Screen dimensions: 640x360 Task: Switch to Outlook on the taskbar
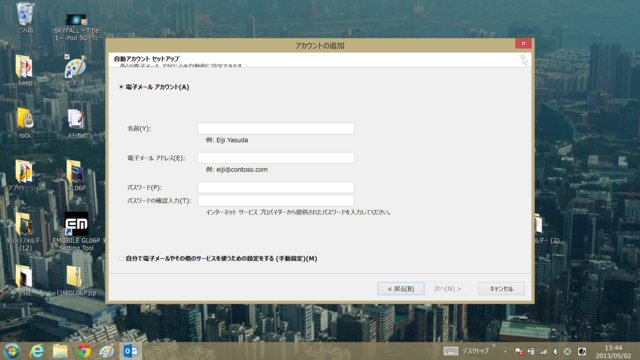click(131, 351)
